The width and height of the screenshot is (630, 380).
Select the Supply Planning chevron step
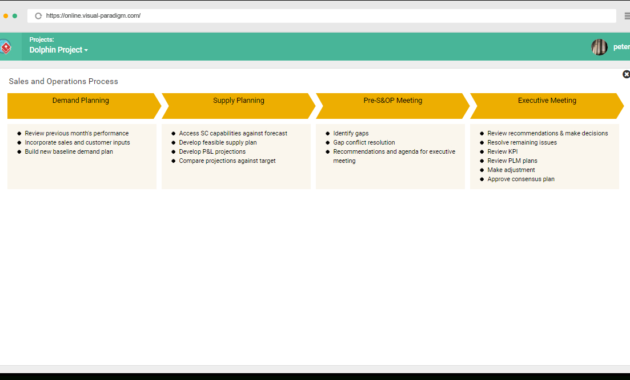(x=238, y=106)
